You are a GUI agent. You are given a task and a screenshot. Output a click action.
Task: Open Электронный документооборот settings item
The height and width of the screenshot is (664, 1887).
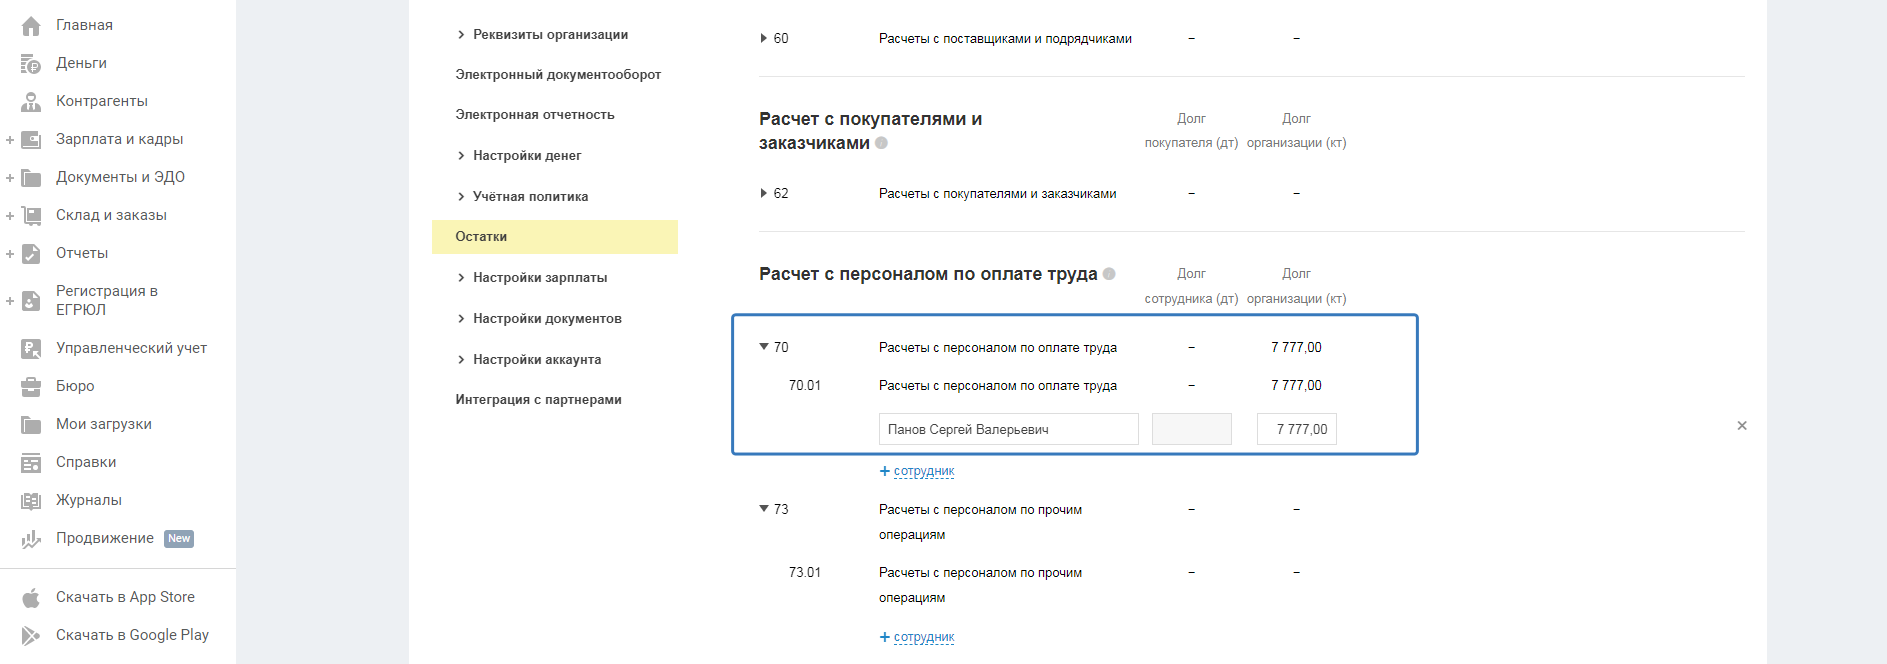click(x=558, y=75)
